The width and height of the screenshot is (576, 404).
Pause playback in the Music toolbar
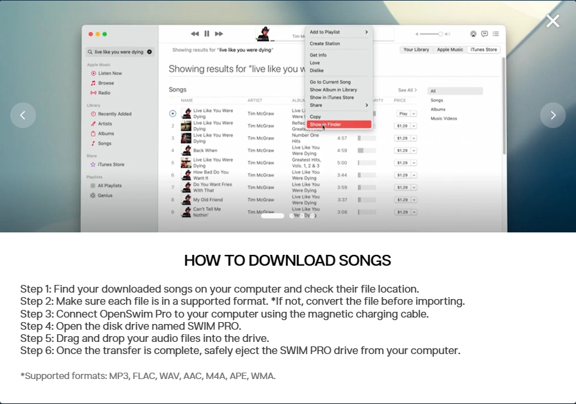point(207,34)
